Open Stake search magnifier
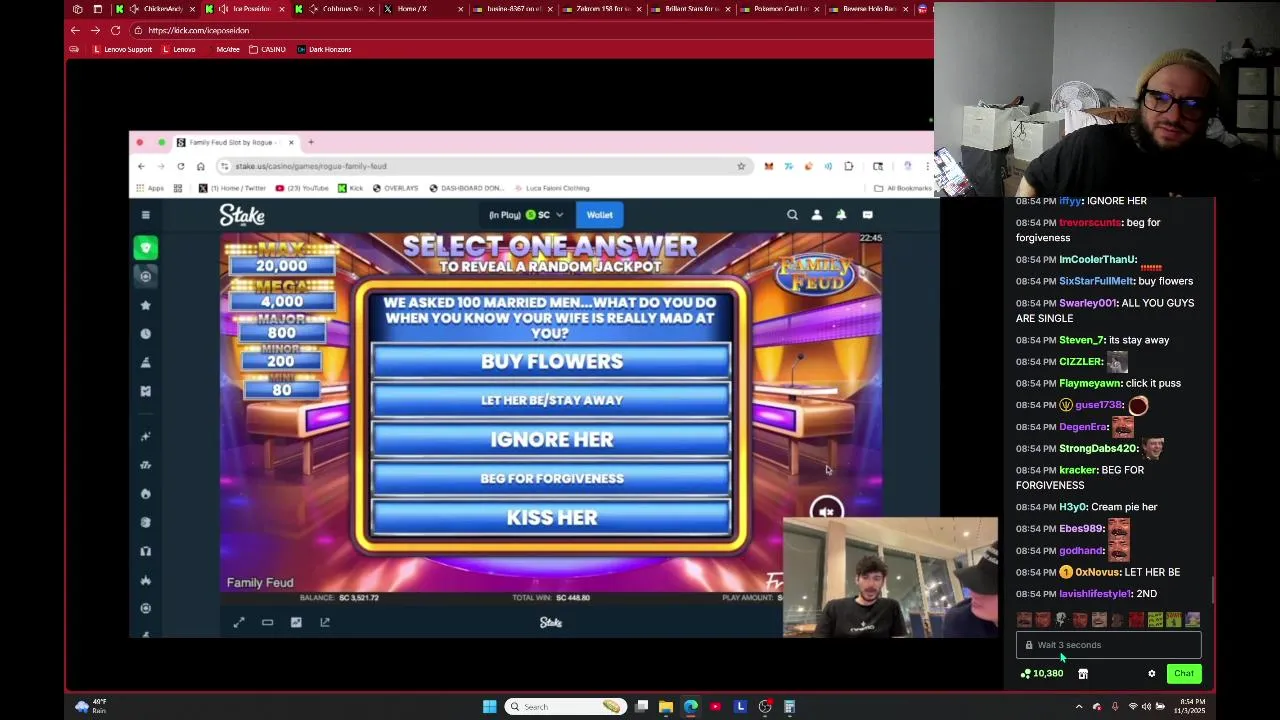 click(792, 215)
